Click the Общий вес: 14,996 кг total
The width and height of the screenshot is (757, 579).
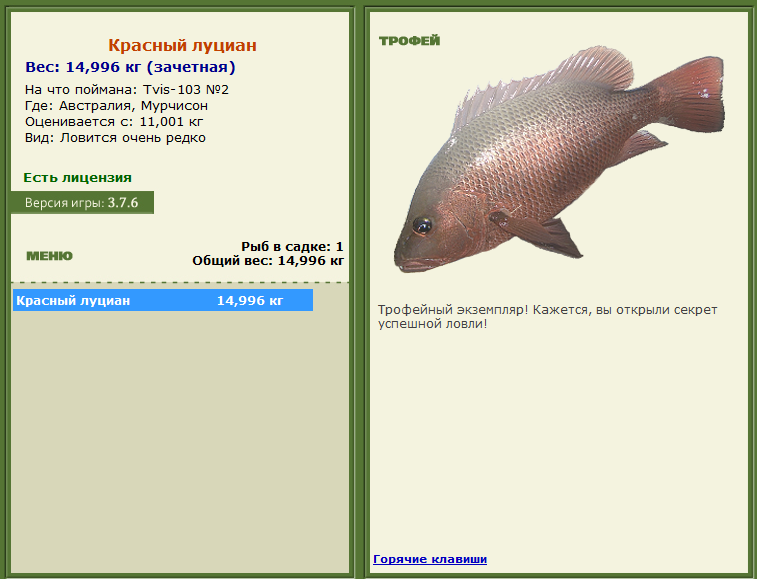click(x=268, y=261)
